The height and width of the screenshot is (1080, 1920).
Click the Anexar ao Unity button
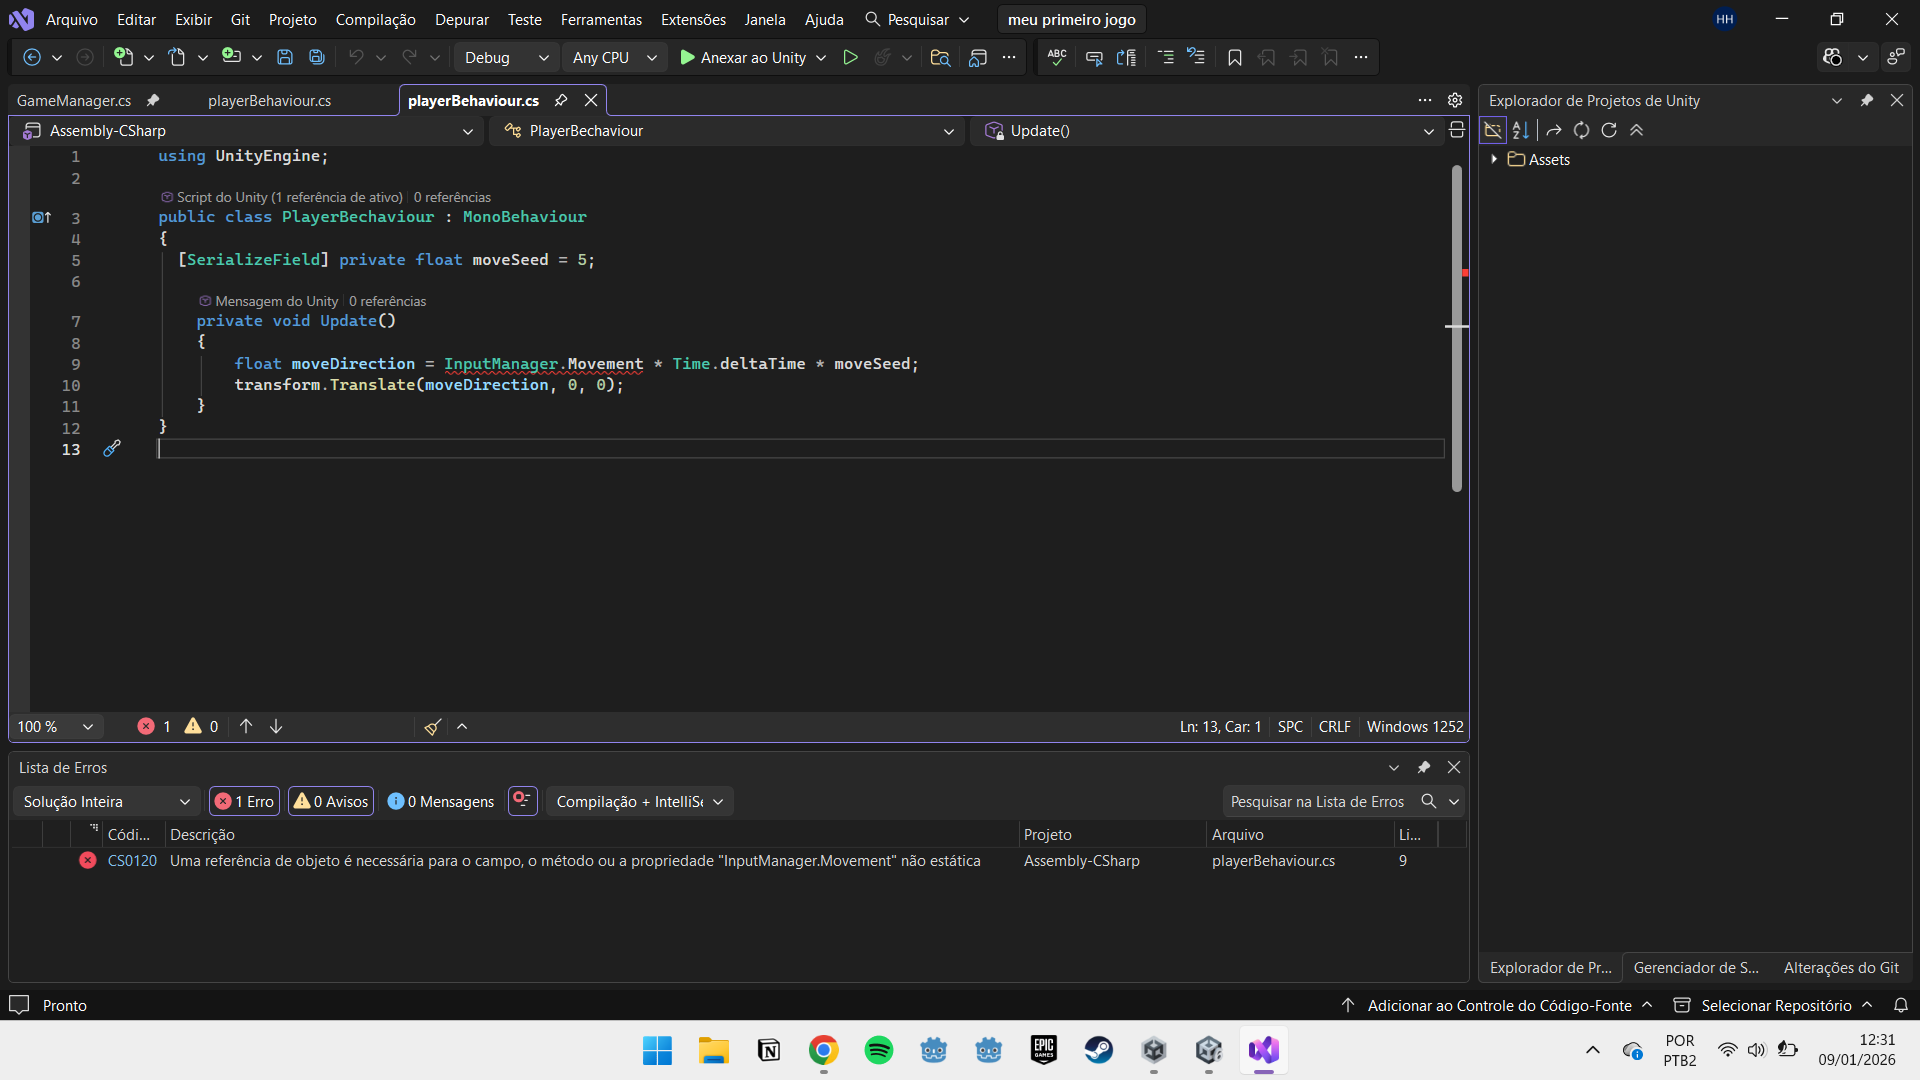pos(743,58)
